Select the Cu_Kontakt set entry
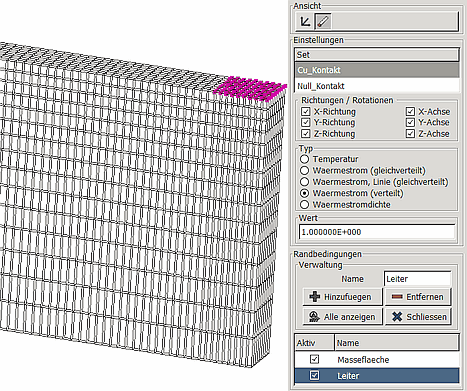The image size is (467, 391). [377, 70]
